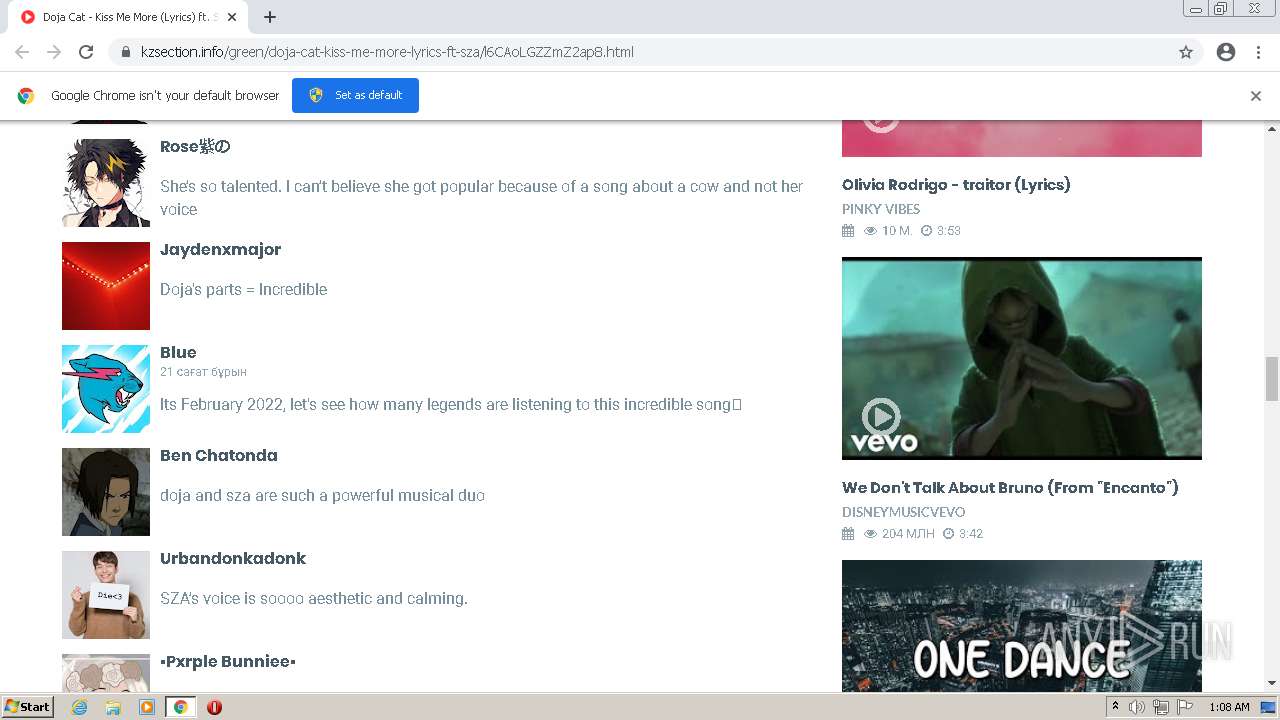The height and width of the screenshot is (720, 1280).
Task: Open network status tray icon
Action: point(1161,707)
